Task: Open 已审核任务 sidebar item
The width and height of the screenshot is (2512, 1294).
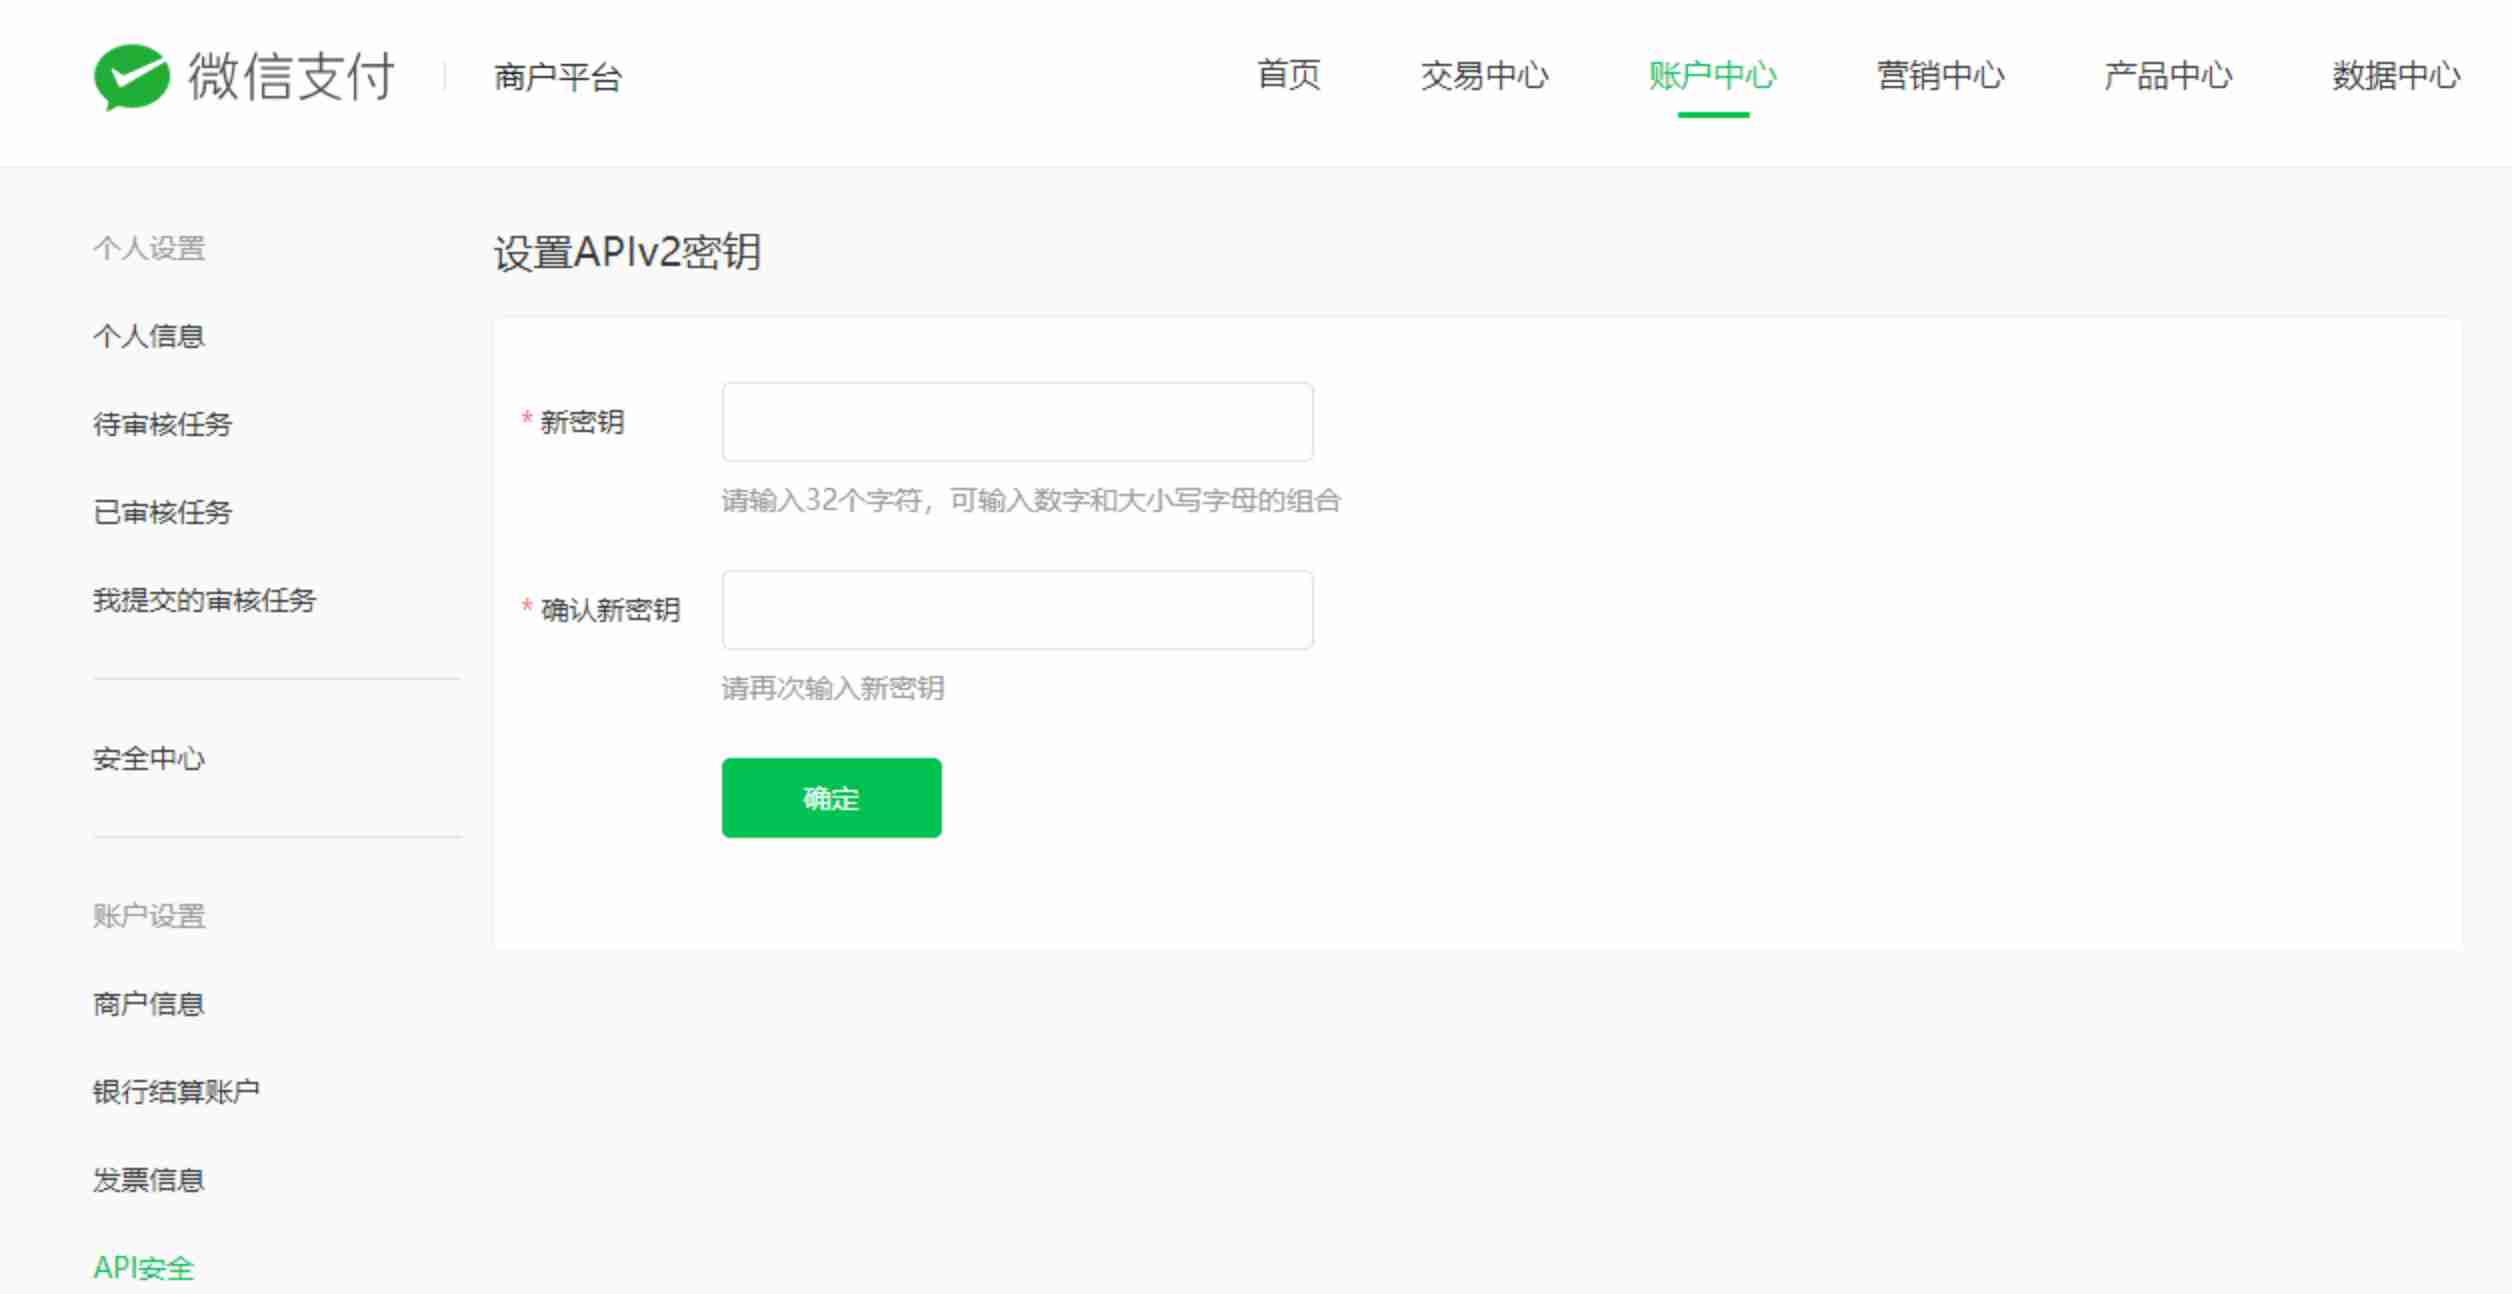Action: [x=162, y=512]
